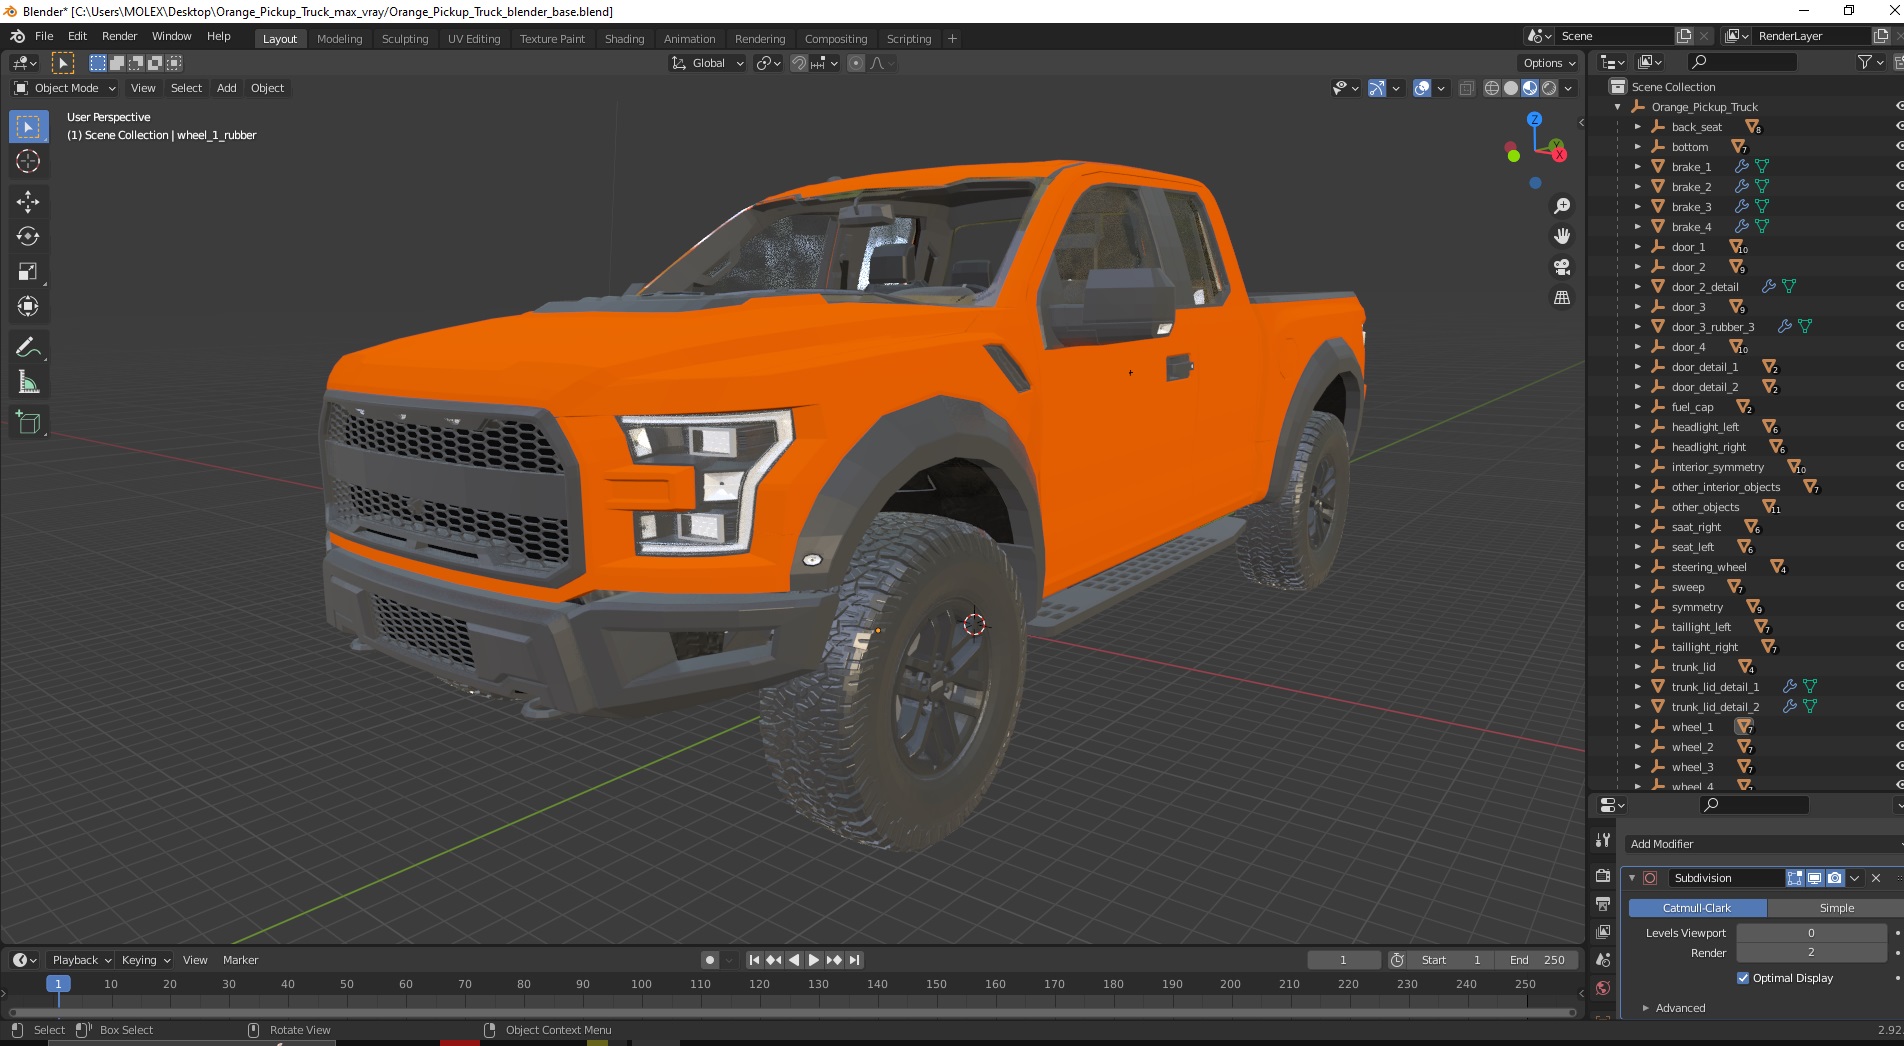Switch to rendered viewport shading
Viewport: 1904px width, 1046px height.
tap(1549, 88)
